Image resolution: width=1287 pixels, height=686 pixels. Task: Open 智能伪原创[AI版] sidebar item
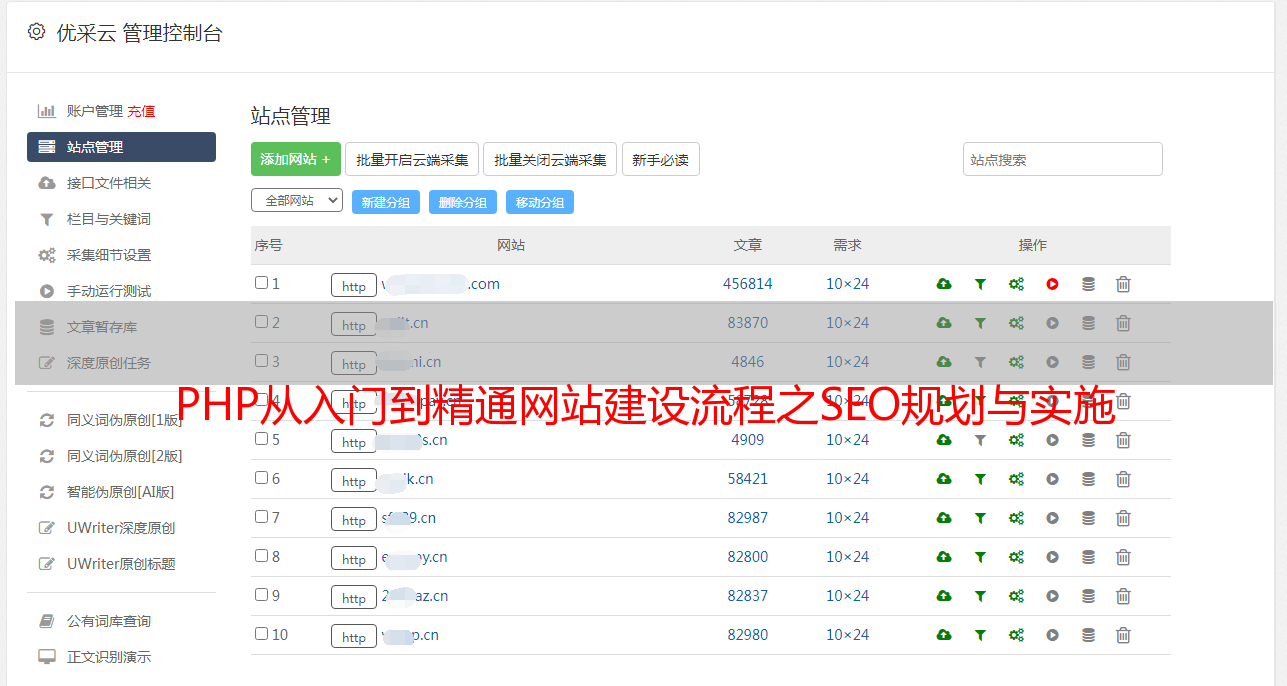tap(121, 492)
